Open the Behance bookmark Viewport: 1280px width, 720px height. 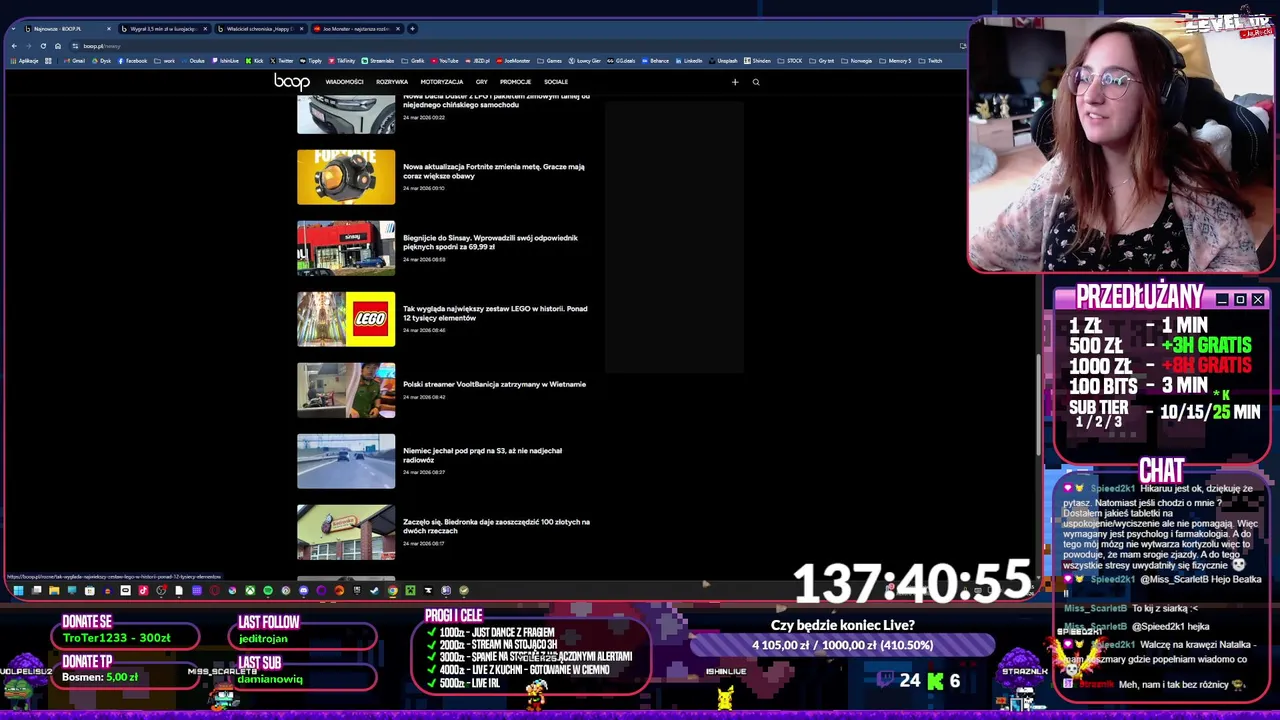(655, 61)
